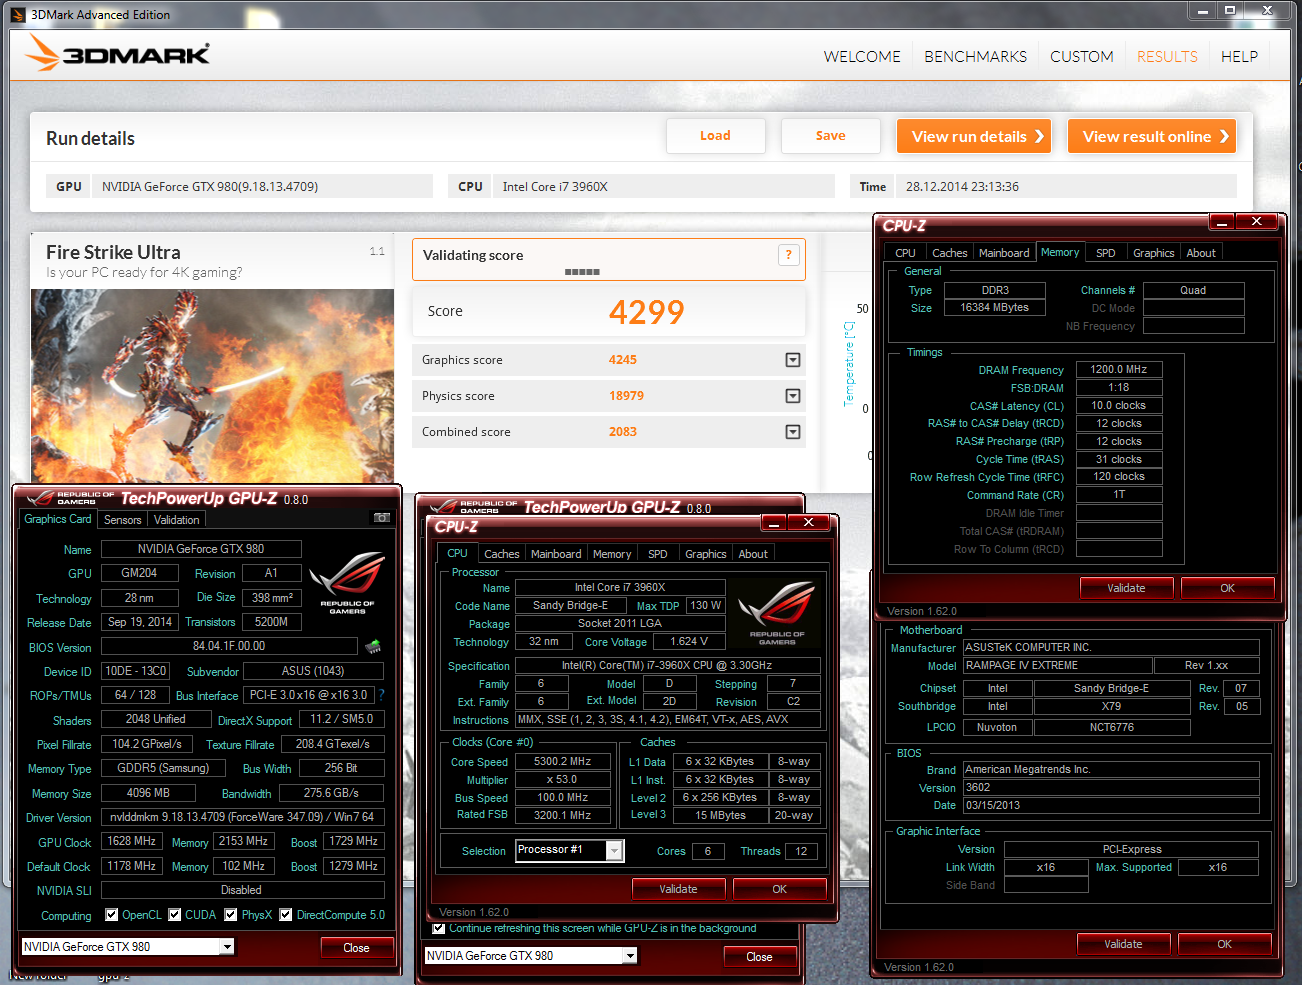
Task: Click the DRAM Frequency 1200.0 MHz value
Action: [x=1119, y=370]
